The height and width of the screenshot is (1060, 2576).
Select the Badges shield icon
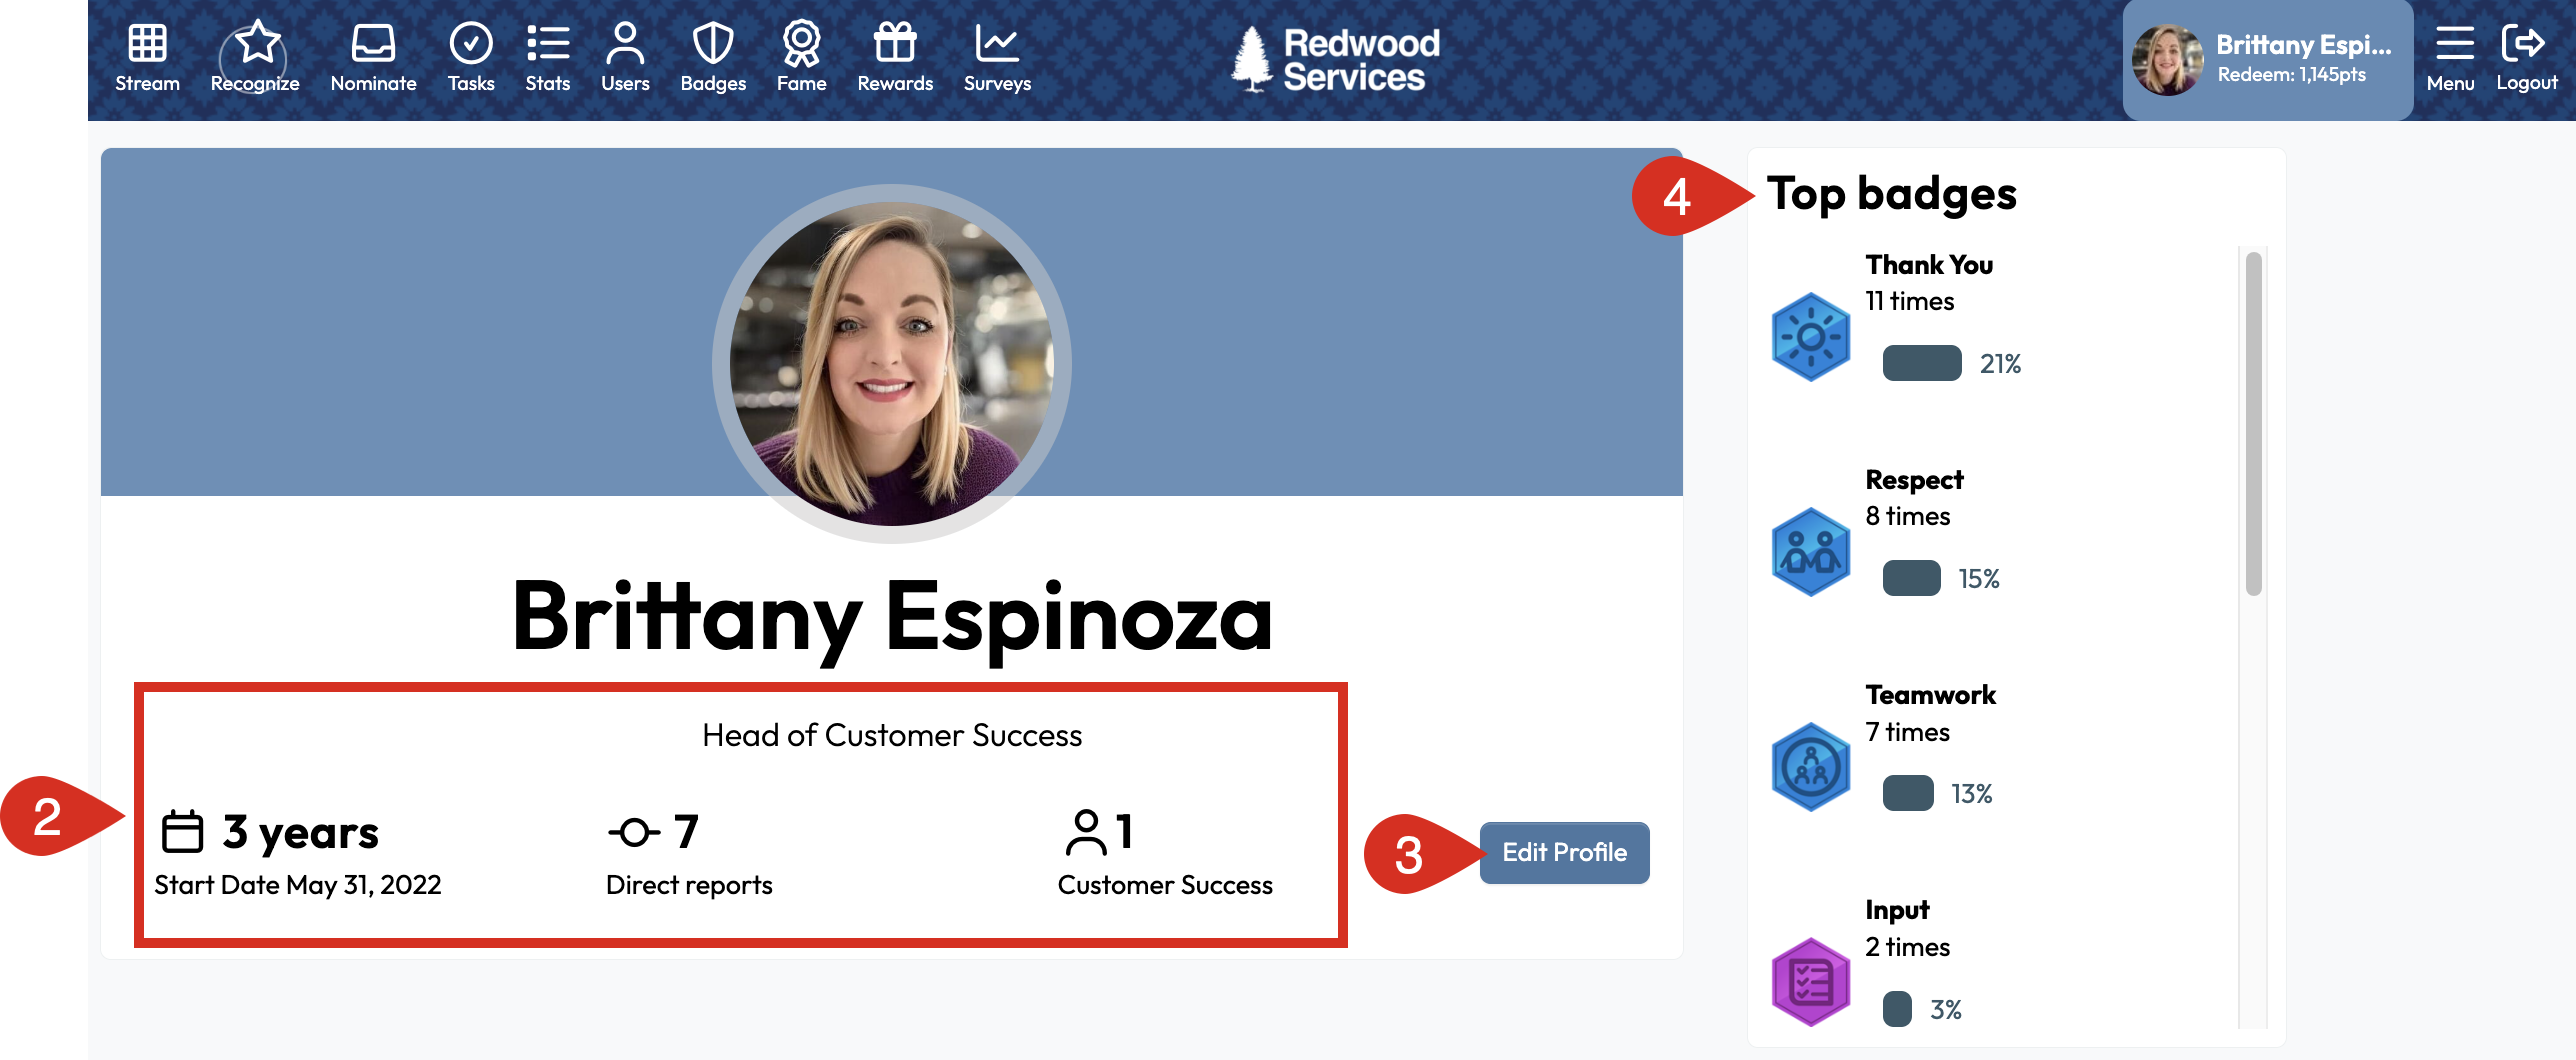pyautogui.click(x=713, y=44)
